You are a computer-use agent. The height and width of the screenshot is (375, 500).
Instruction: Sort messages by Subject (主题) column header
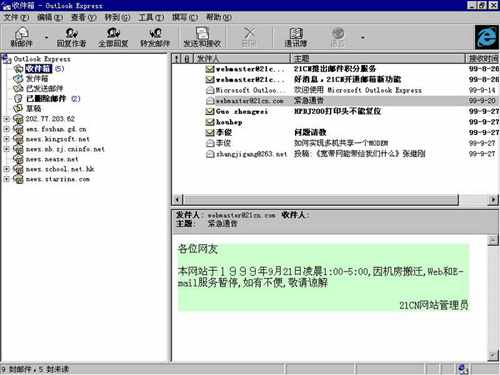click(x=378, y=59)
